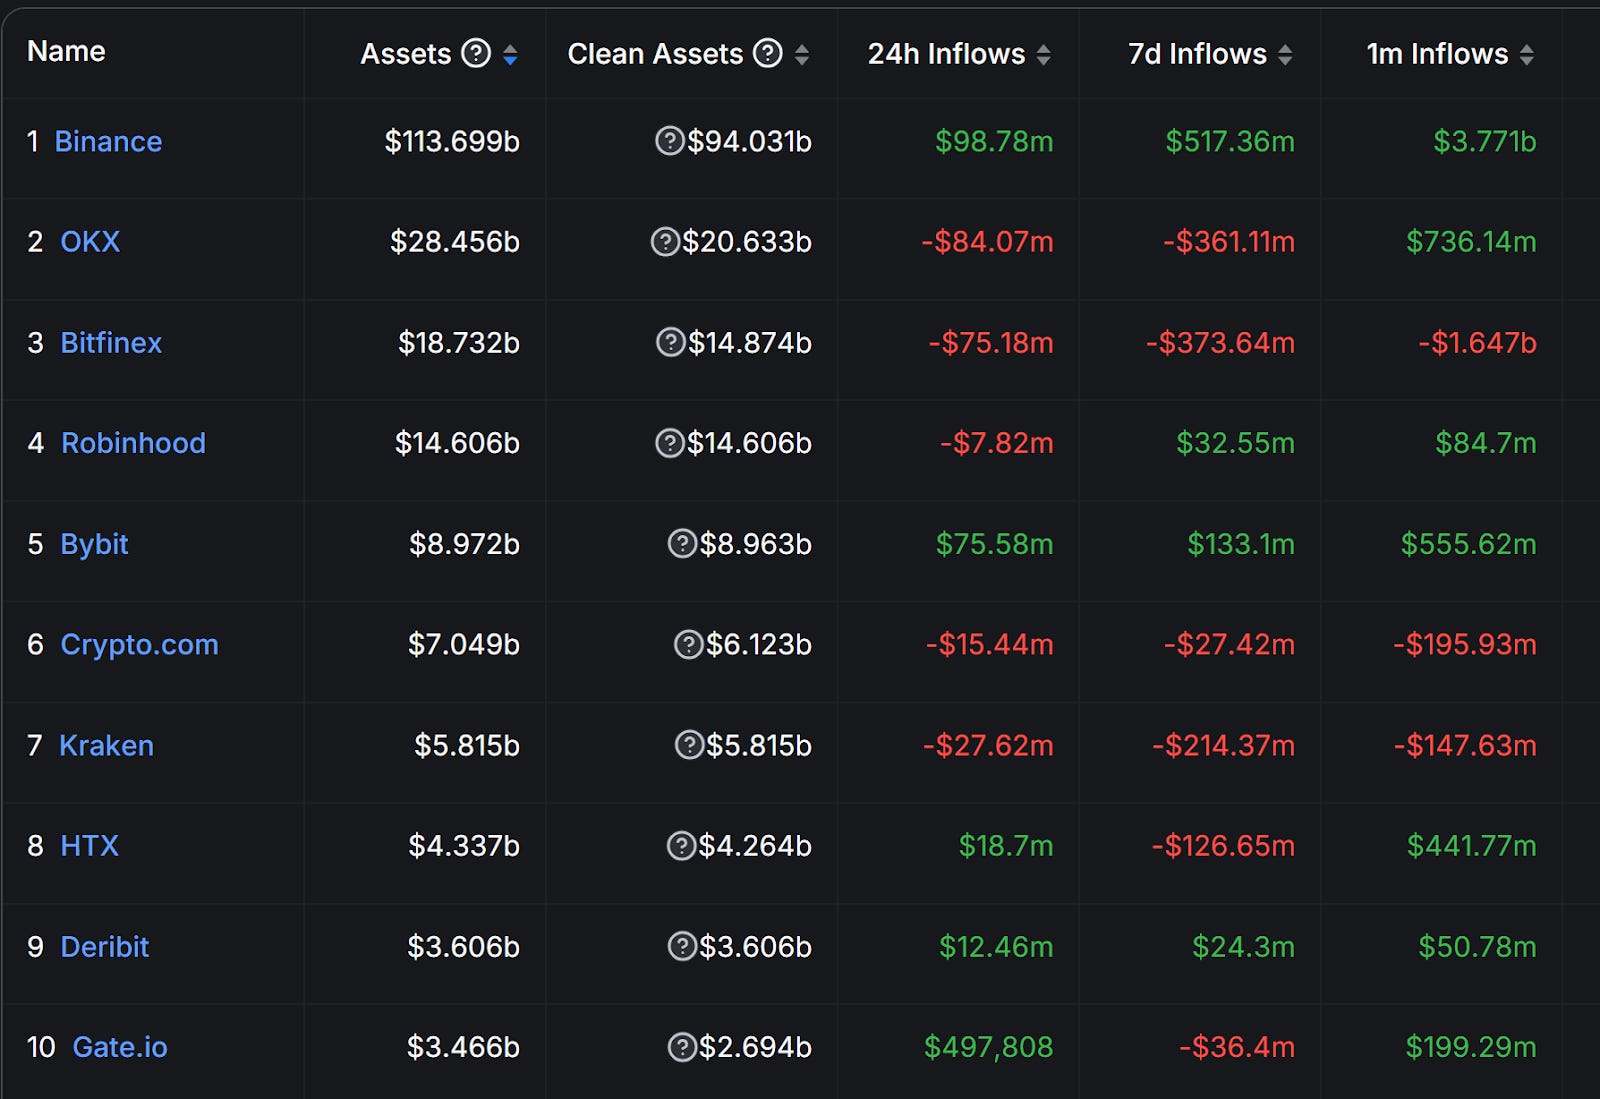Click the help icon beside Bitfinex $14.874b
Viewport: 1600px width, 1099px height.
coord(670,342)
